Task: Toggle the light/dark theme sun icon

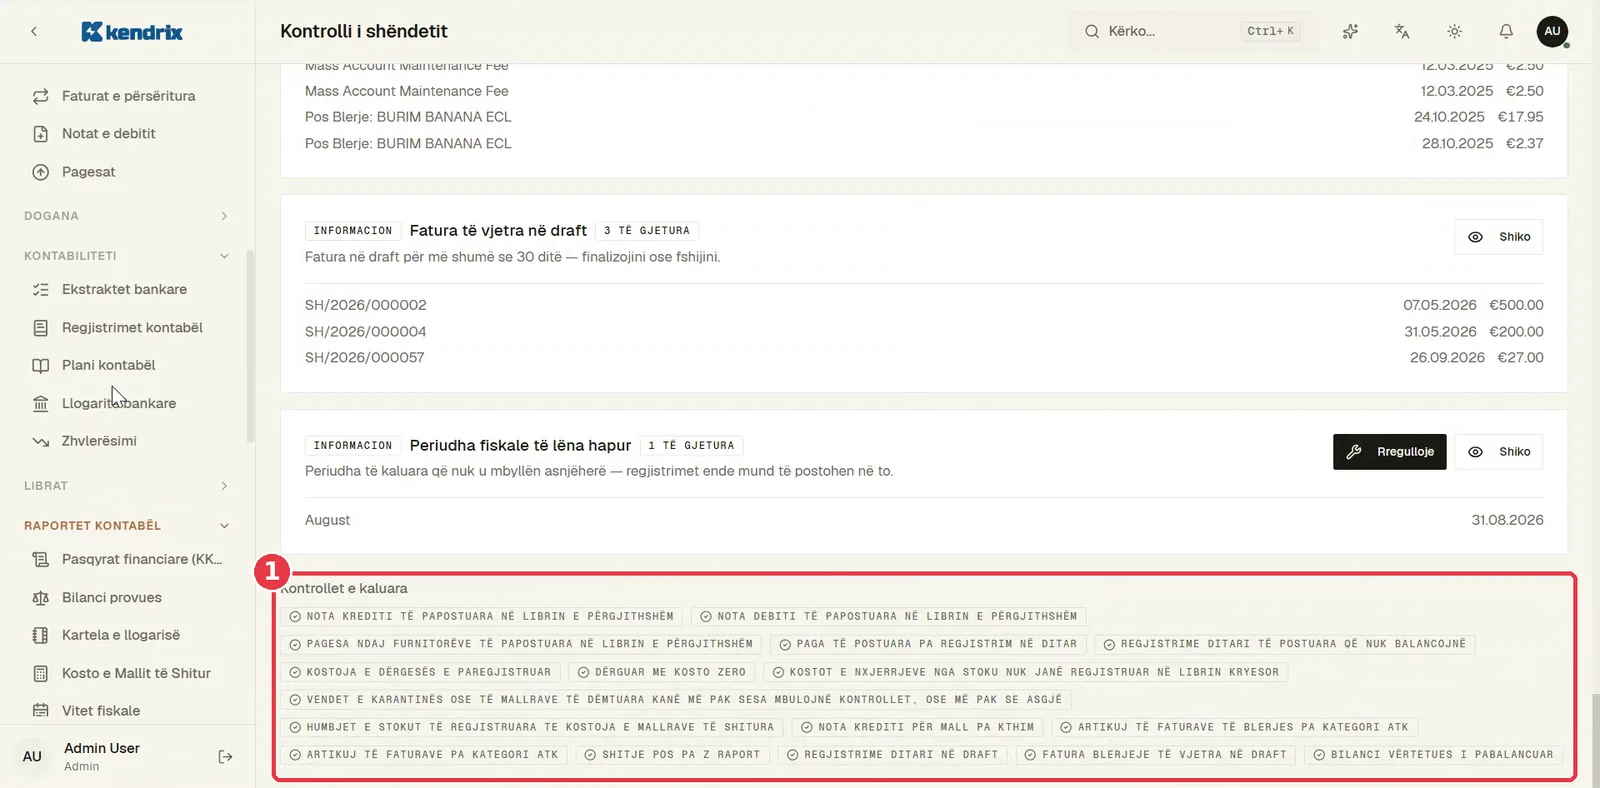Action: [x=1454, y=31]
